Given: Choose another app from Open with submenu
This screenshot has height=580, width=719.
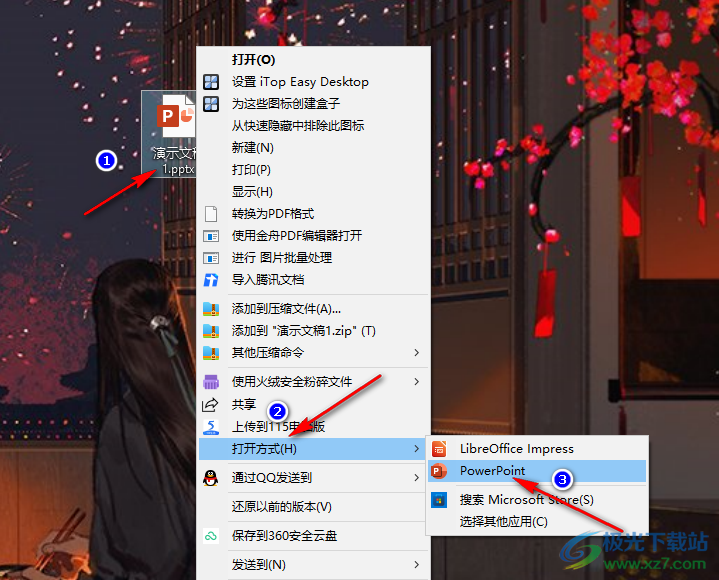Looking at the screenshot, I should (x=503, y=521).
